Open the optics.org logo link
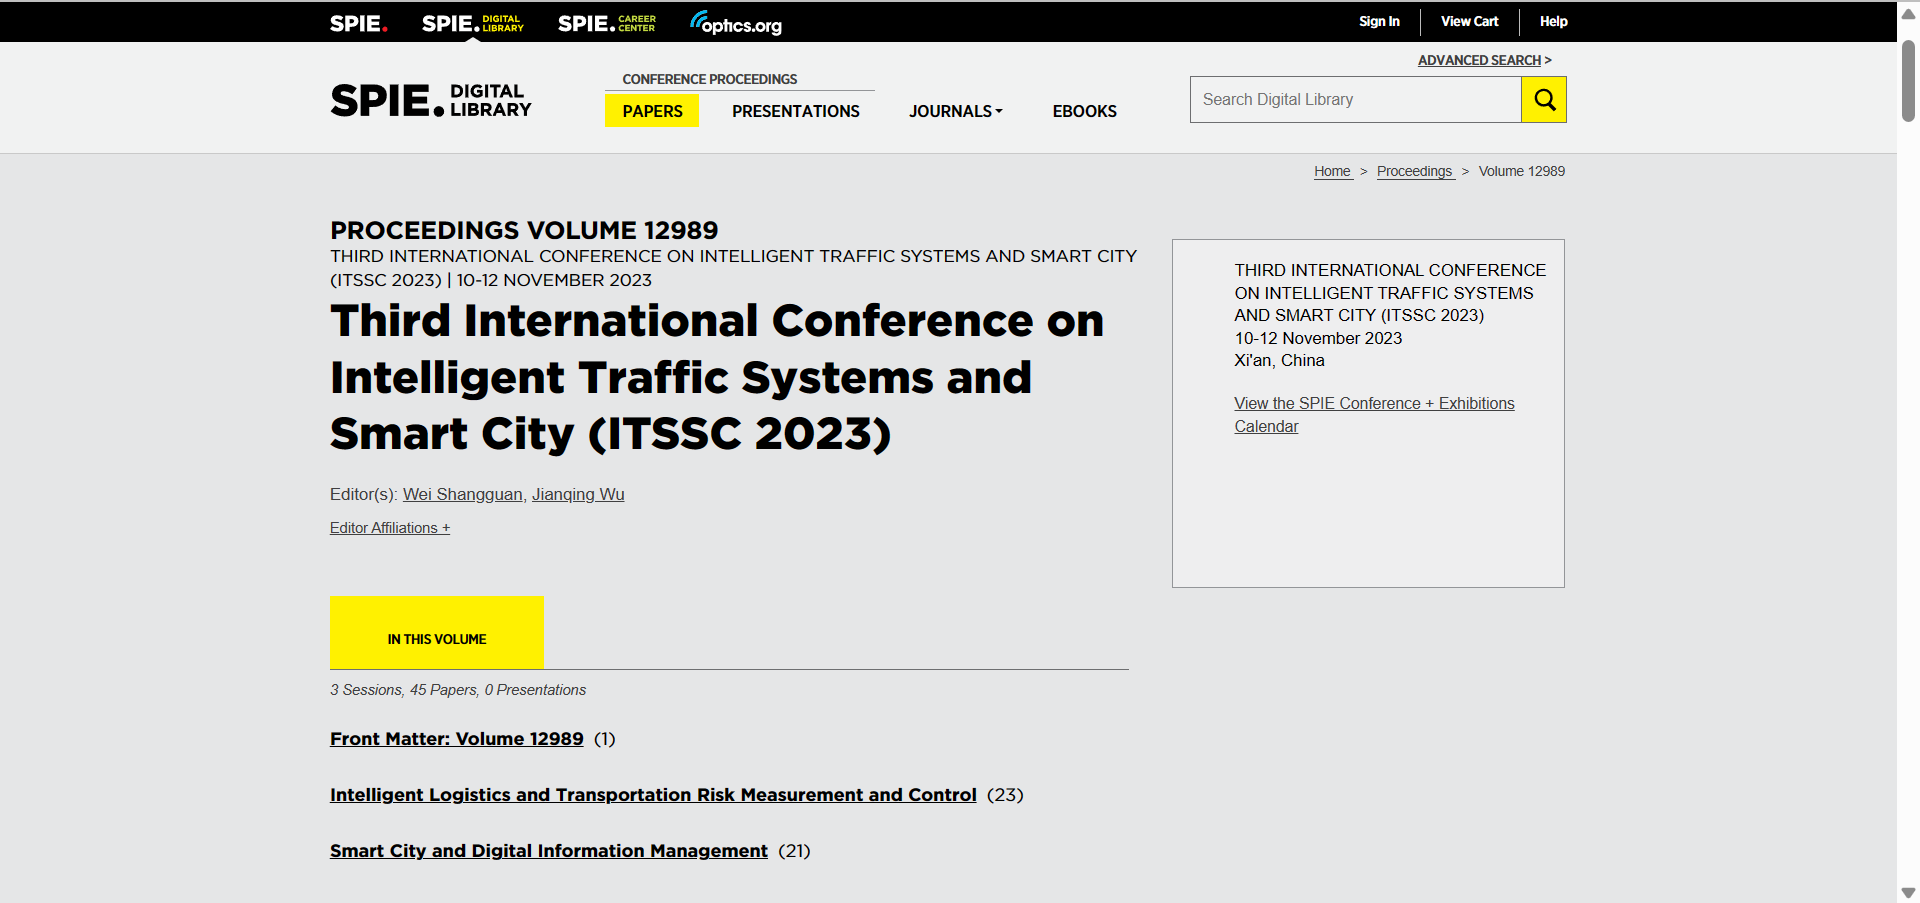 [736, 23]
